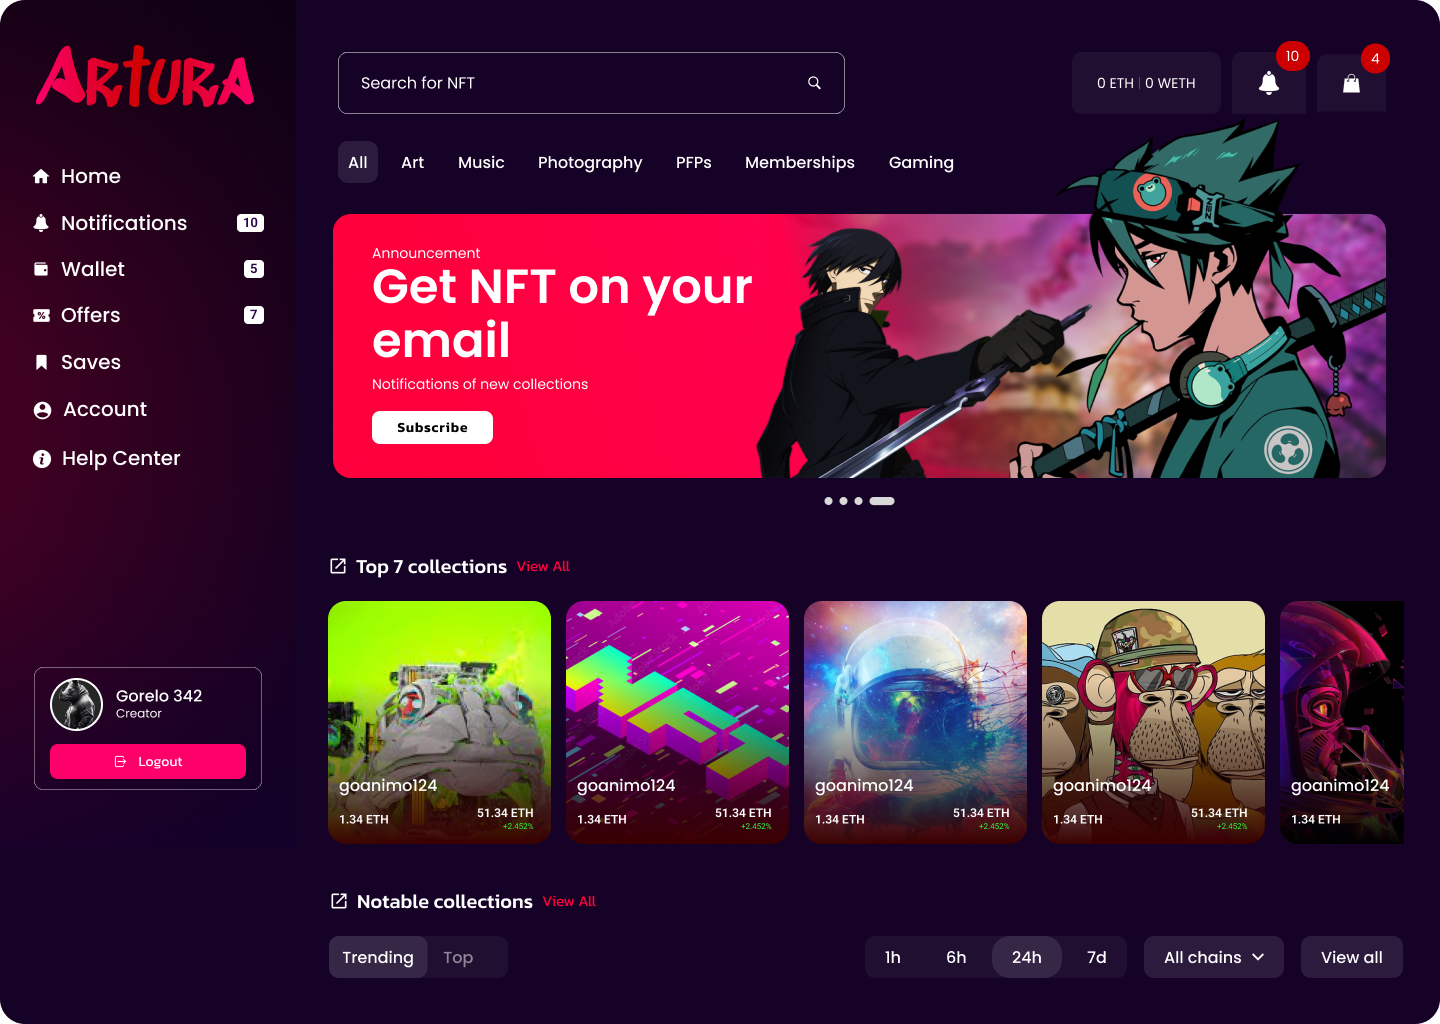The width and height of the screenshot is (1440, 1024).
Task: Select the Photography category tab
Action: [x=590, y=162]
